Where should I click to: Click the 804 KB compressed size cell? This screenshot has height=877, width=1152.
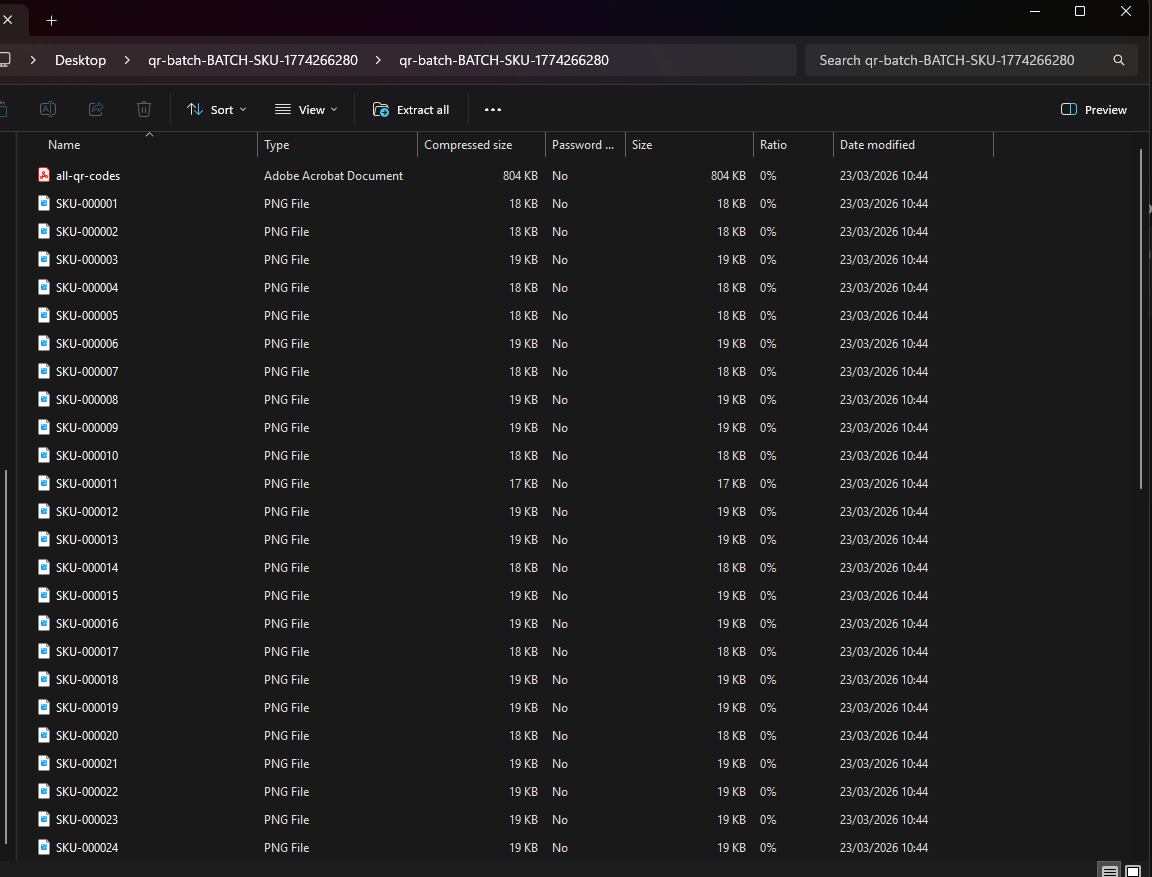(520, 176)
